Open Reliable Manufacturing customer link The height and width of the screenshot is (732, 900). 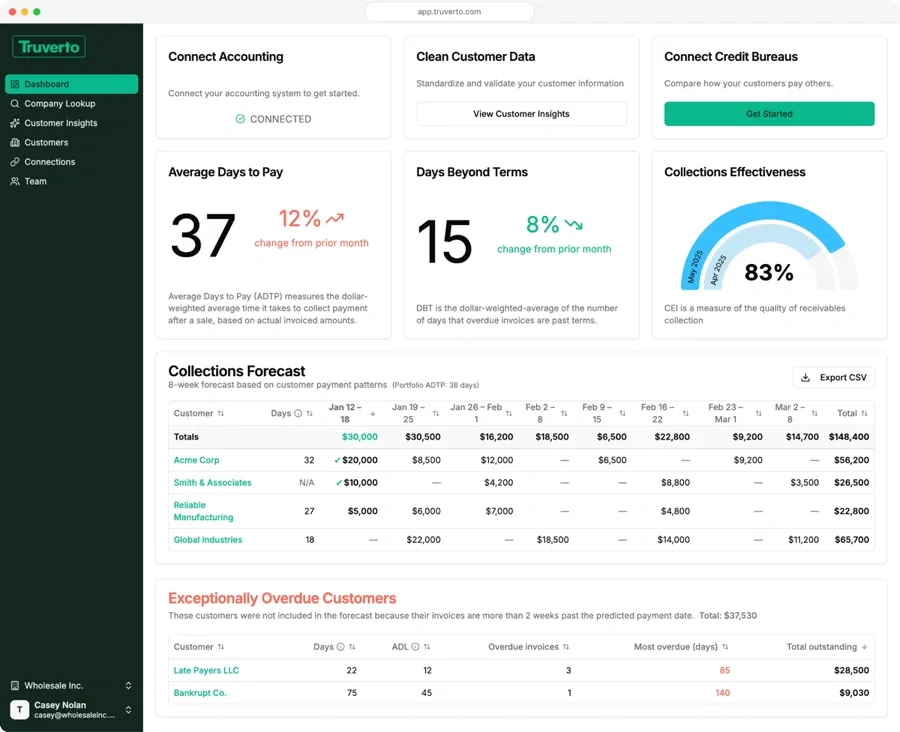(203, 511)
